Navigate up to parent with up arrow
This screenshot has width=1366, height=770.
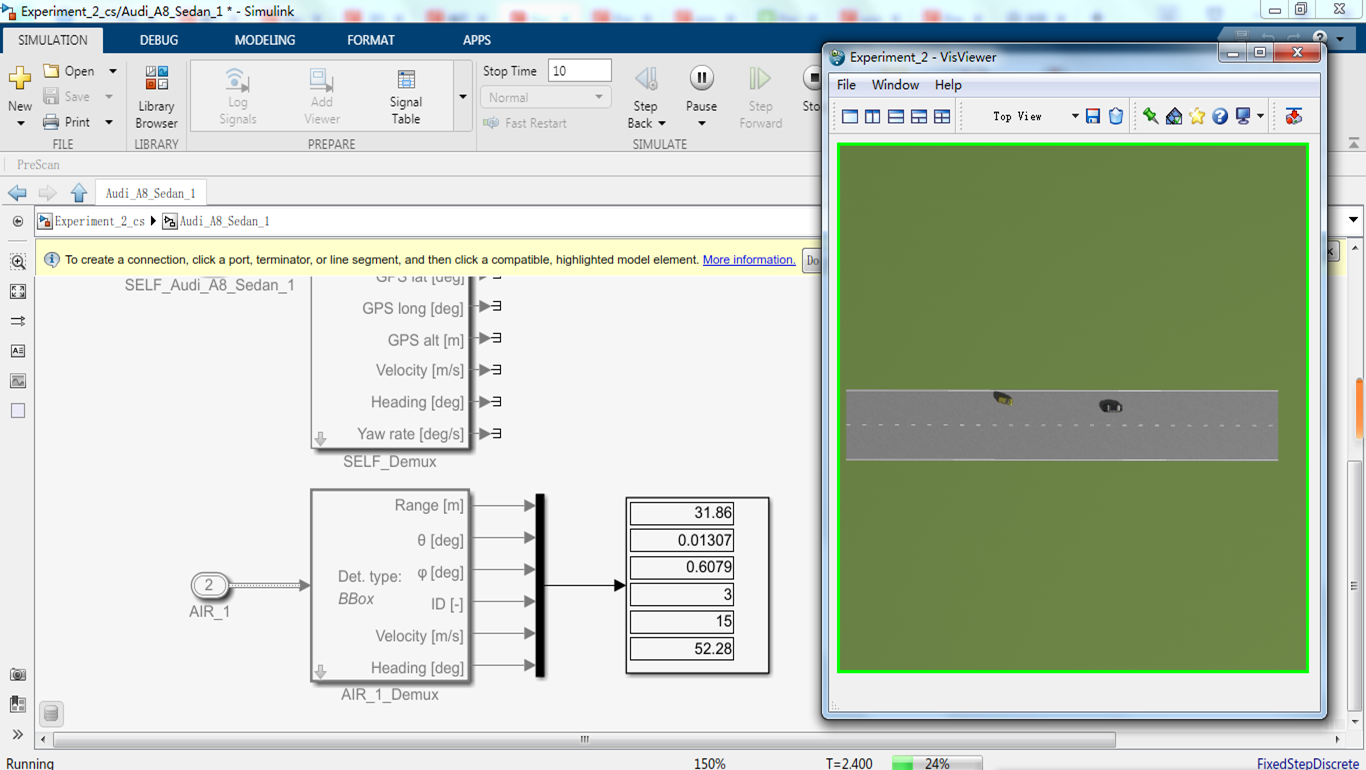[x=79, y=193]
